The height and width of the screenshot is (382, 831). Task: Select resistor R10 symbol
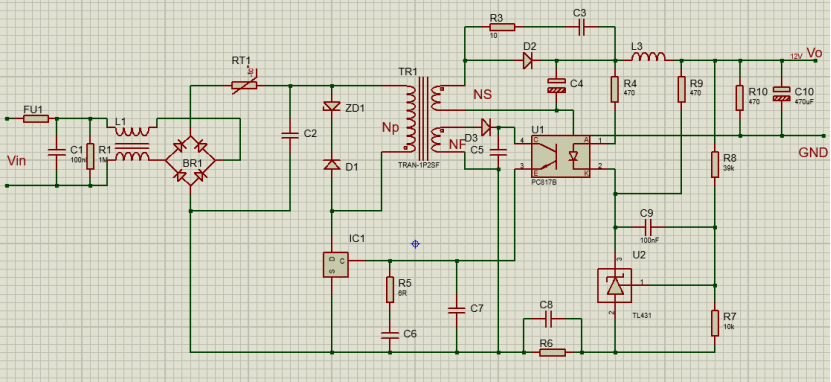[740, 97]
